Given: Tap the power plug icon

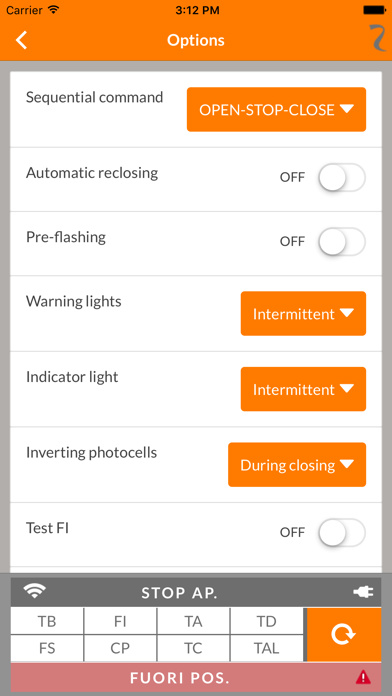Looking at the screenshot, I should click(x=363, y=592).
